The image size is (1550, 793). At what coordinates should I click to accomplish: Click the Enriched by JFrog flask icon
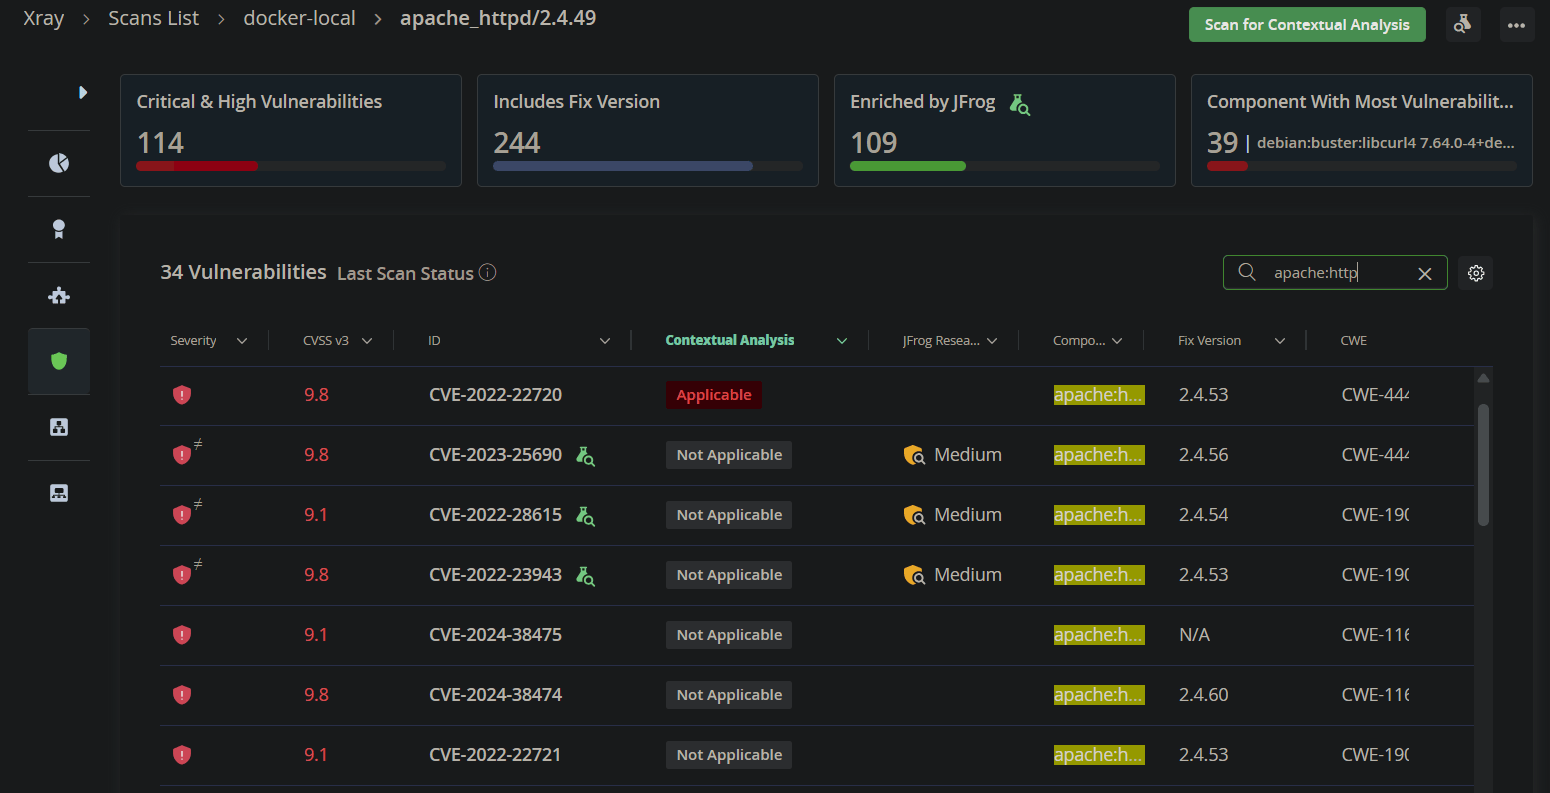[x=1019, y=103]
